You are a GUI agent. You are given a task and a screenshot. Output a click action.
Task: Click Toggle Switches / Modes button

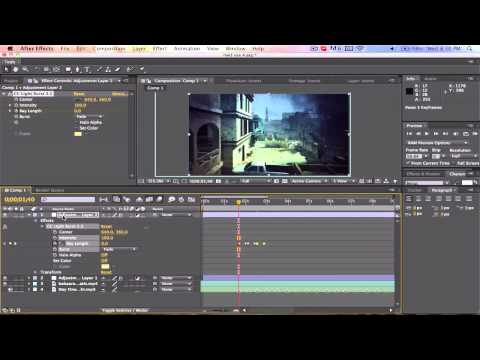click(x=125, y=310)
